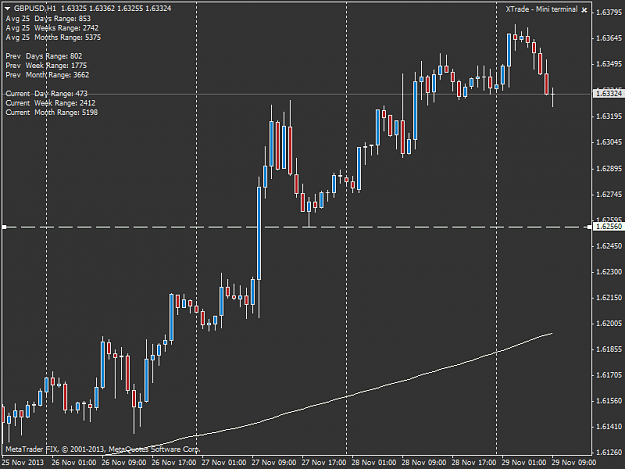
Task: Click the '27 Nov 09:00' time axis label
Action: point(274,463)
